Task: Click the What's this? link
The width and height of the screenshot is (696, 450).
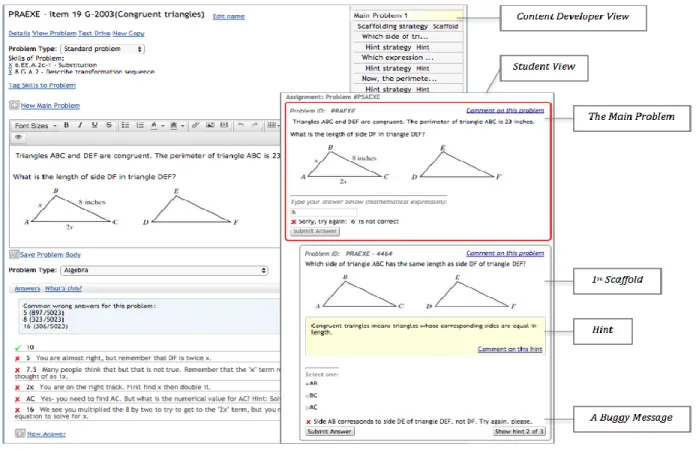Action: (63, 288)
